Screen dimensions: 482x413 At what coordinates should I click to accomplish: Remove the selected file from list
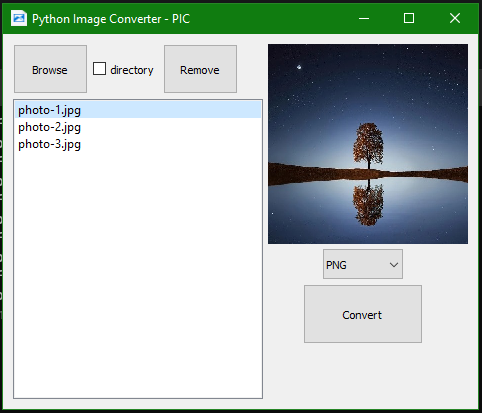(x=200, y=69)
